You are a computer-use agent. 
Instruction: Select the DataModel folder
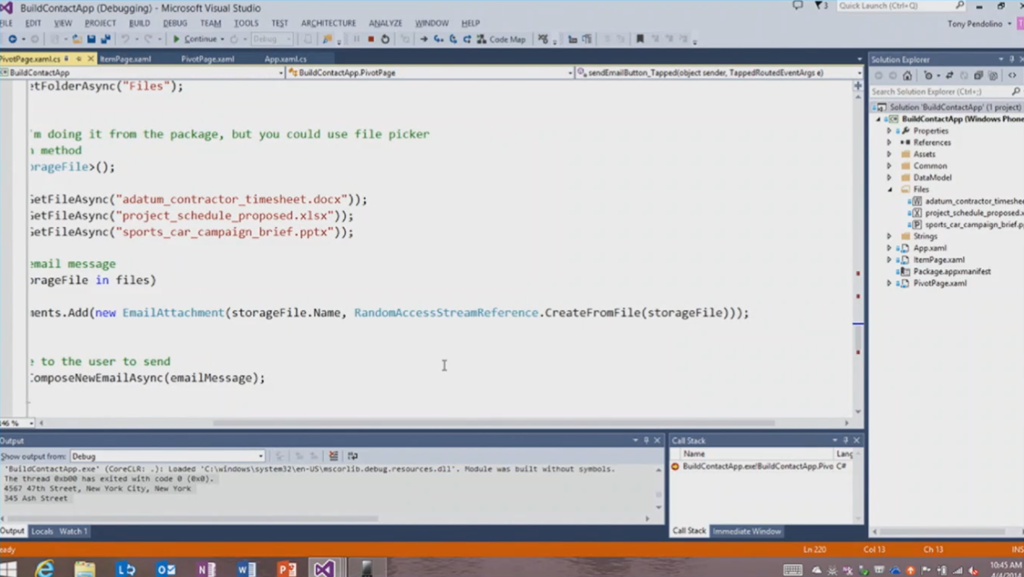pyautogui.click(x=932, y=178)
